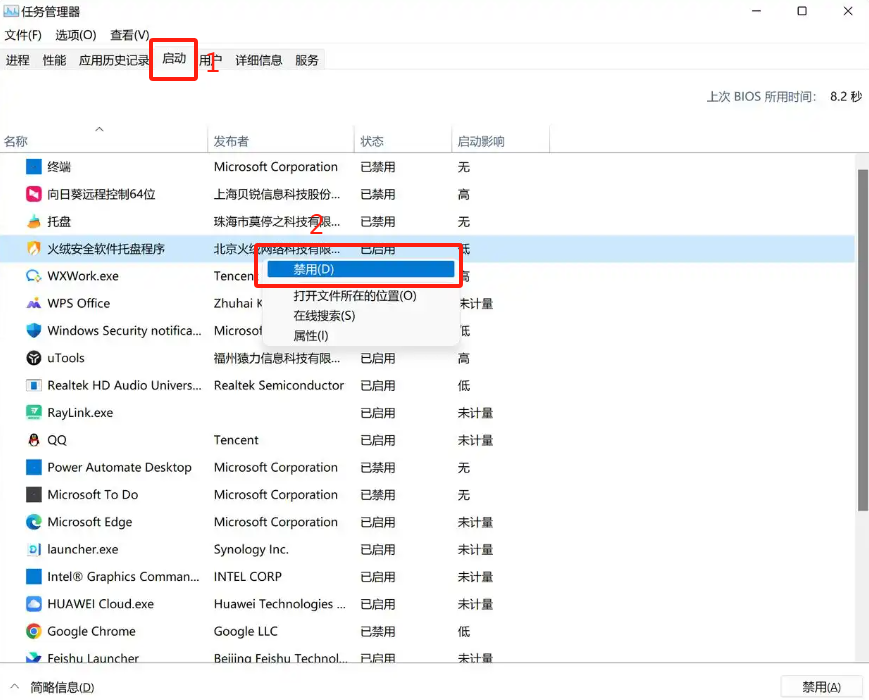Switch to the 性能 tab

[52, 59]
